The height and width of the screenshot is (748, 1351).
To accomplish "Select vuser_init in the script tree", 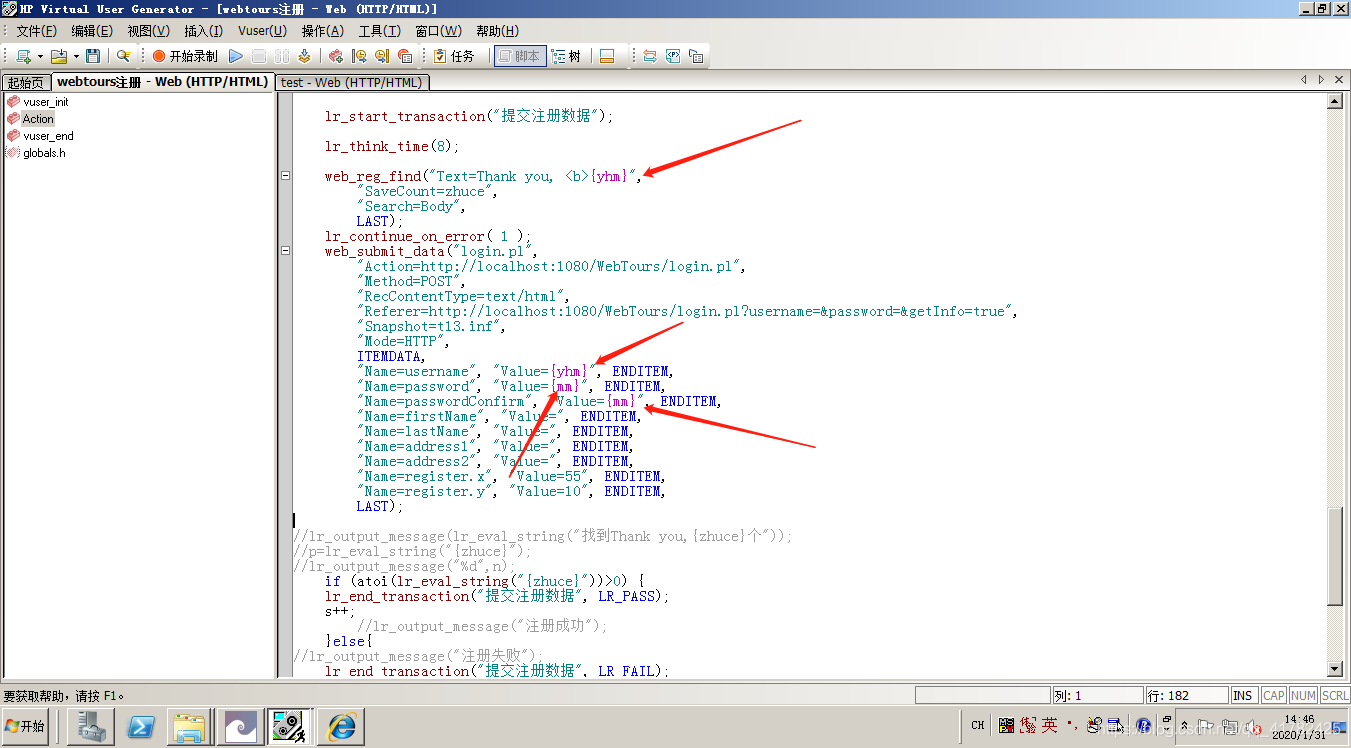I will pyautogui.click(x=45, y=102).
